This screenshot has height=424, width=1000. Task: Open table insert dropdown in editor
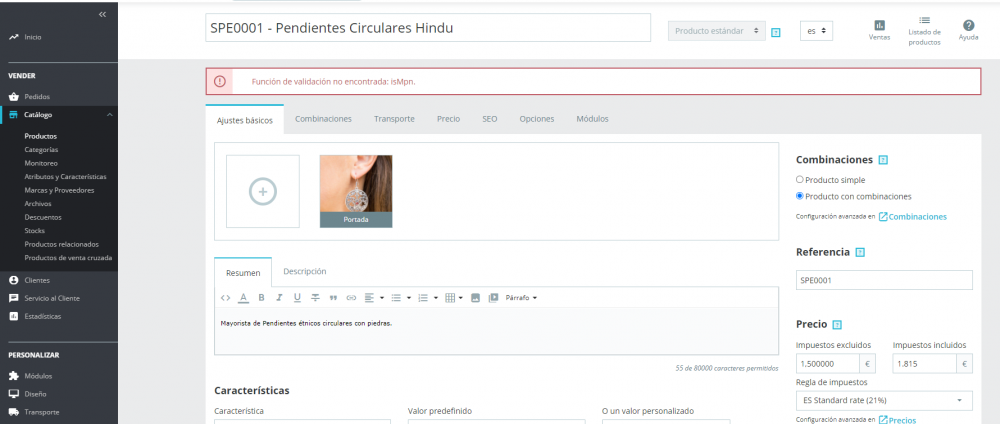click(x=453, y=298)
